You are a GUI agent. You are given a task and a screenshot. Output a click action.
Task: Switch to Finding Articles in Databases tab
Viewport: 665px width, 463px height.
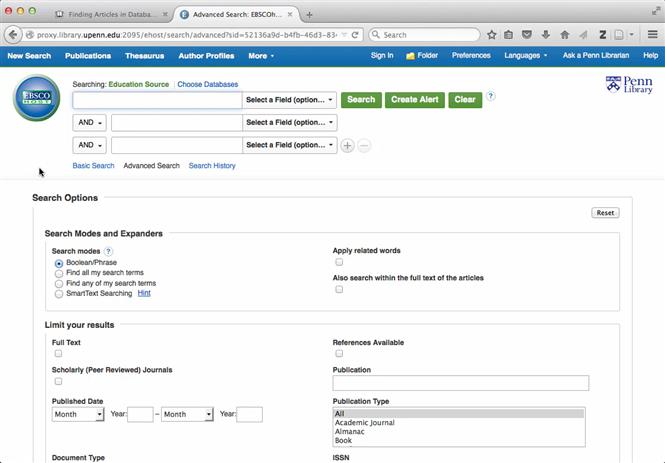tap(111, 14)
